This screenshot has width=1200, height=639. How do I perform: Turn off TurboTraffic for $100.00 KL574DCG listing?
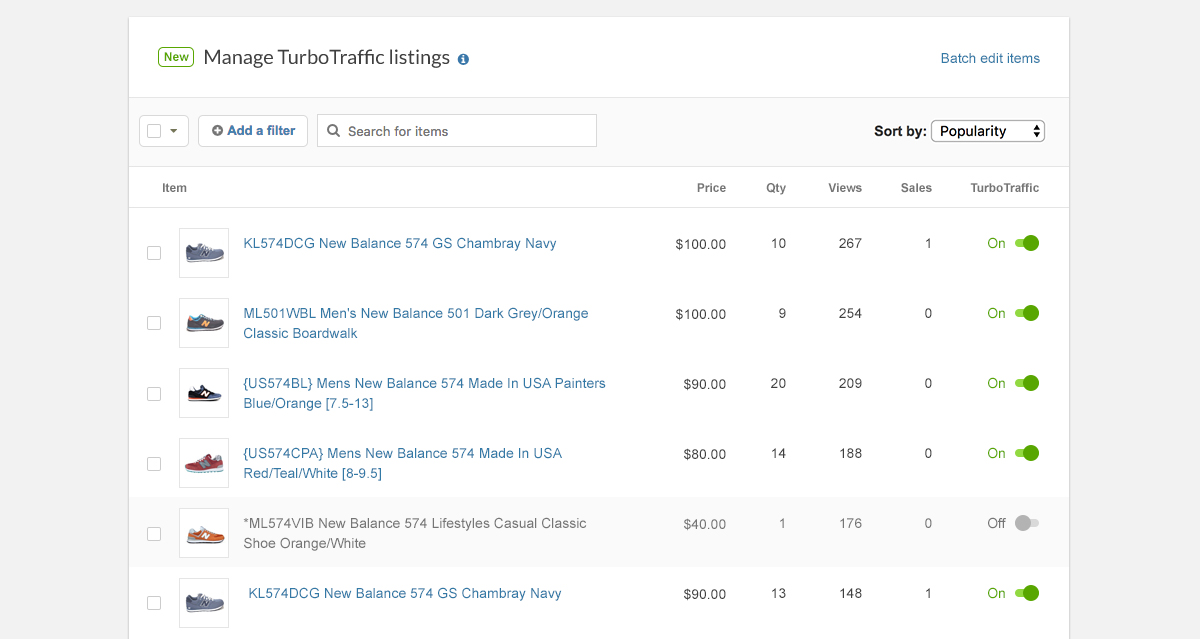click(1027, 243)
